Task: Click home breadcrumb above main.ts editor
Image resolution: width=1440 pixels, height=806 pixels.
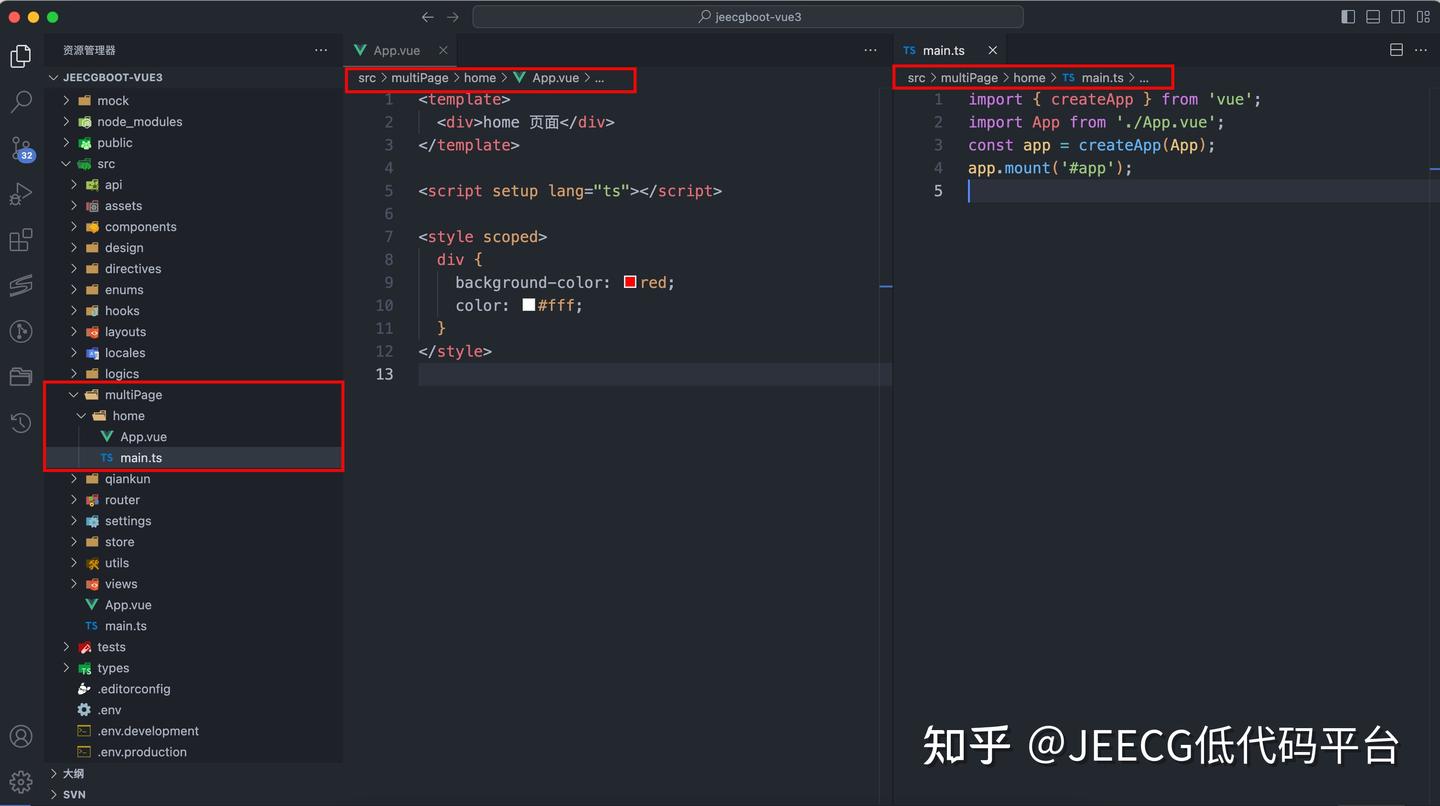Action: coord(1029,78)
